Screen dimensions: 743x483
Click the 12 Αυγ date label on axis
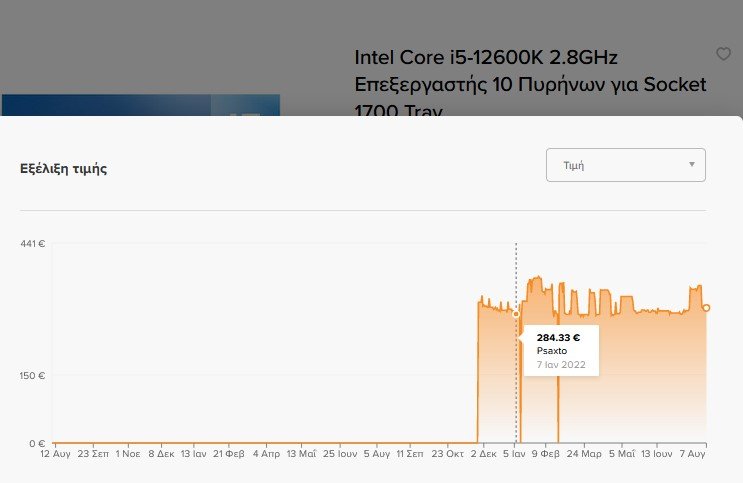pyautogui.click(x=55, y=454)
